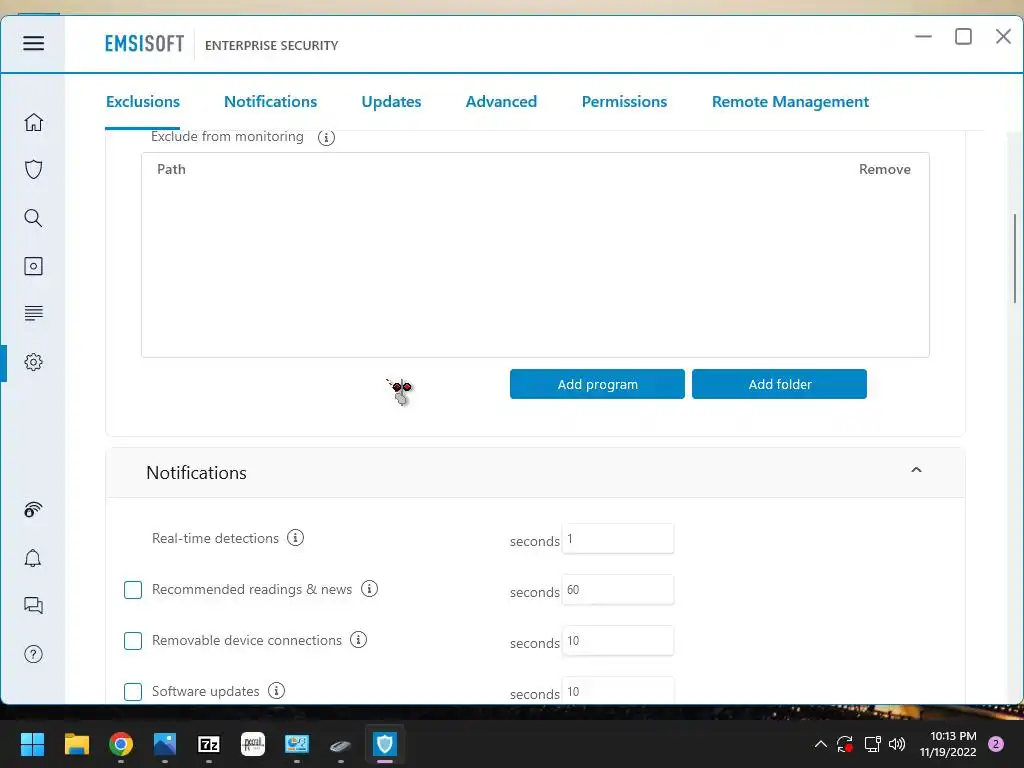
Task: Switch to the Notifications tab
Action: [270, 102]
